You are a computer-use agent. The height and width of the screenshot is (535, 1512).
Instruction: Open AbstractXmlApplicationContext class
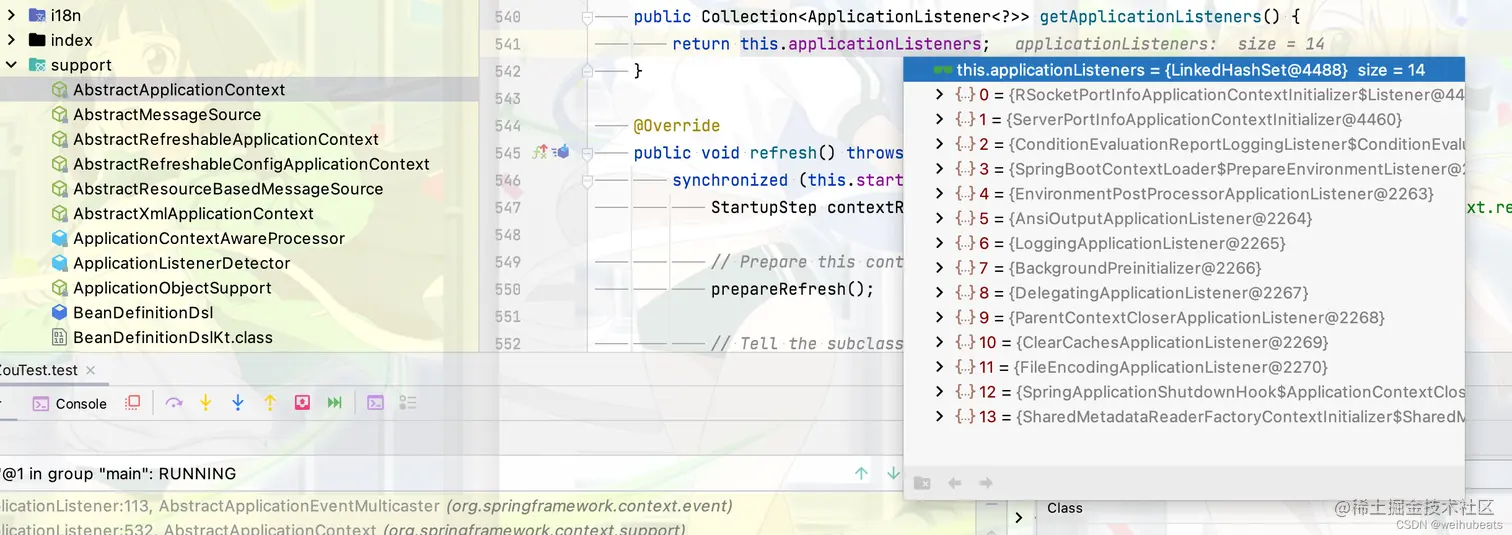point(193,214)
